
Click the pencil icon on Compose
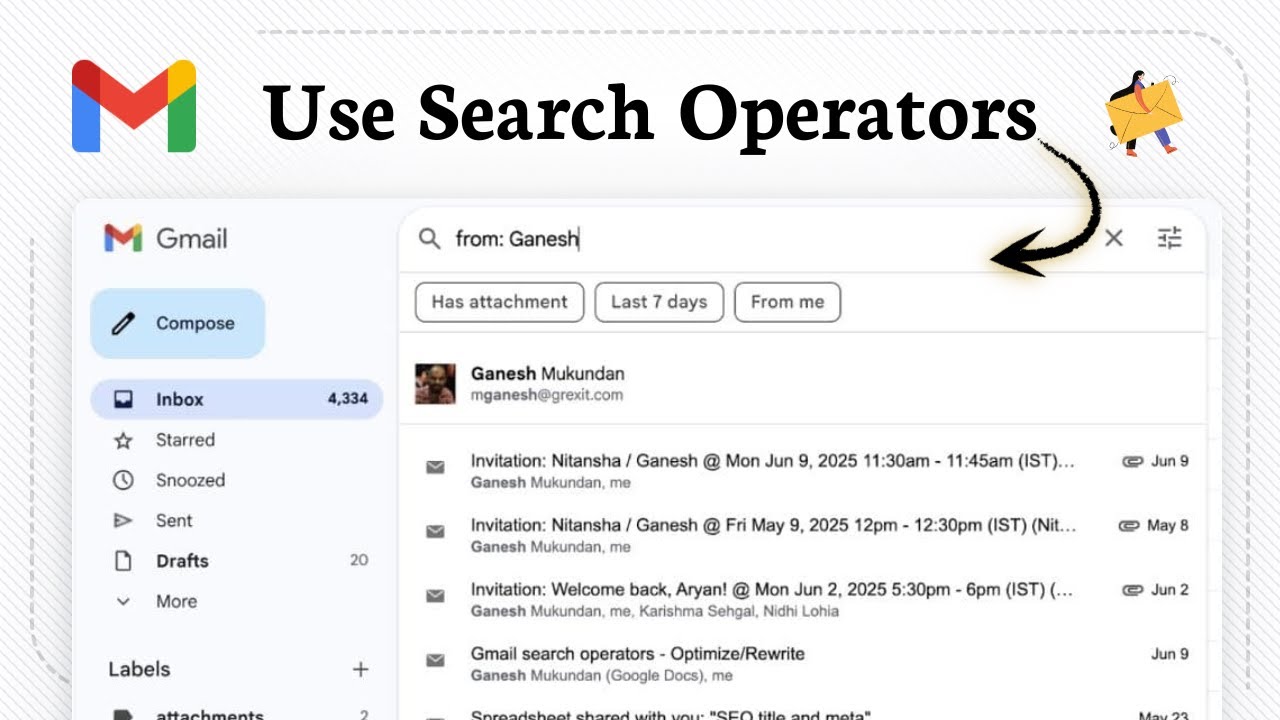[123, 324]
